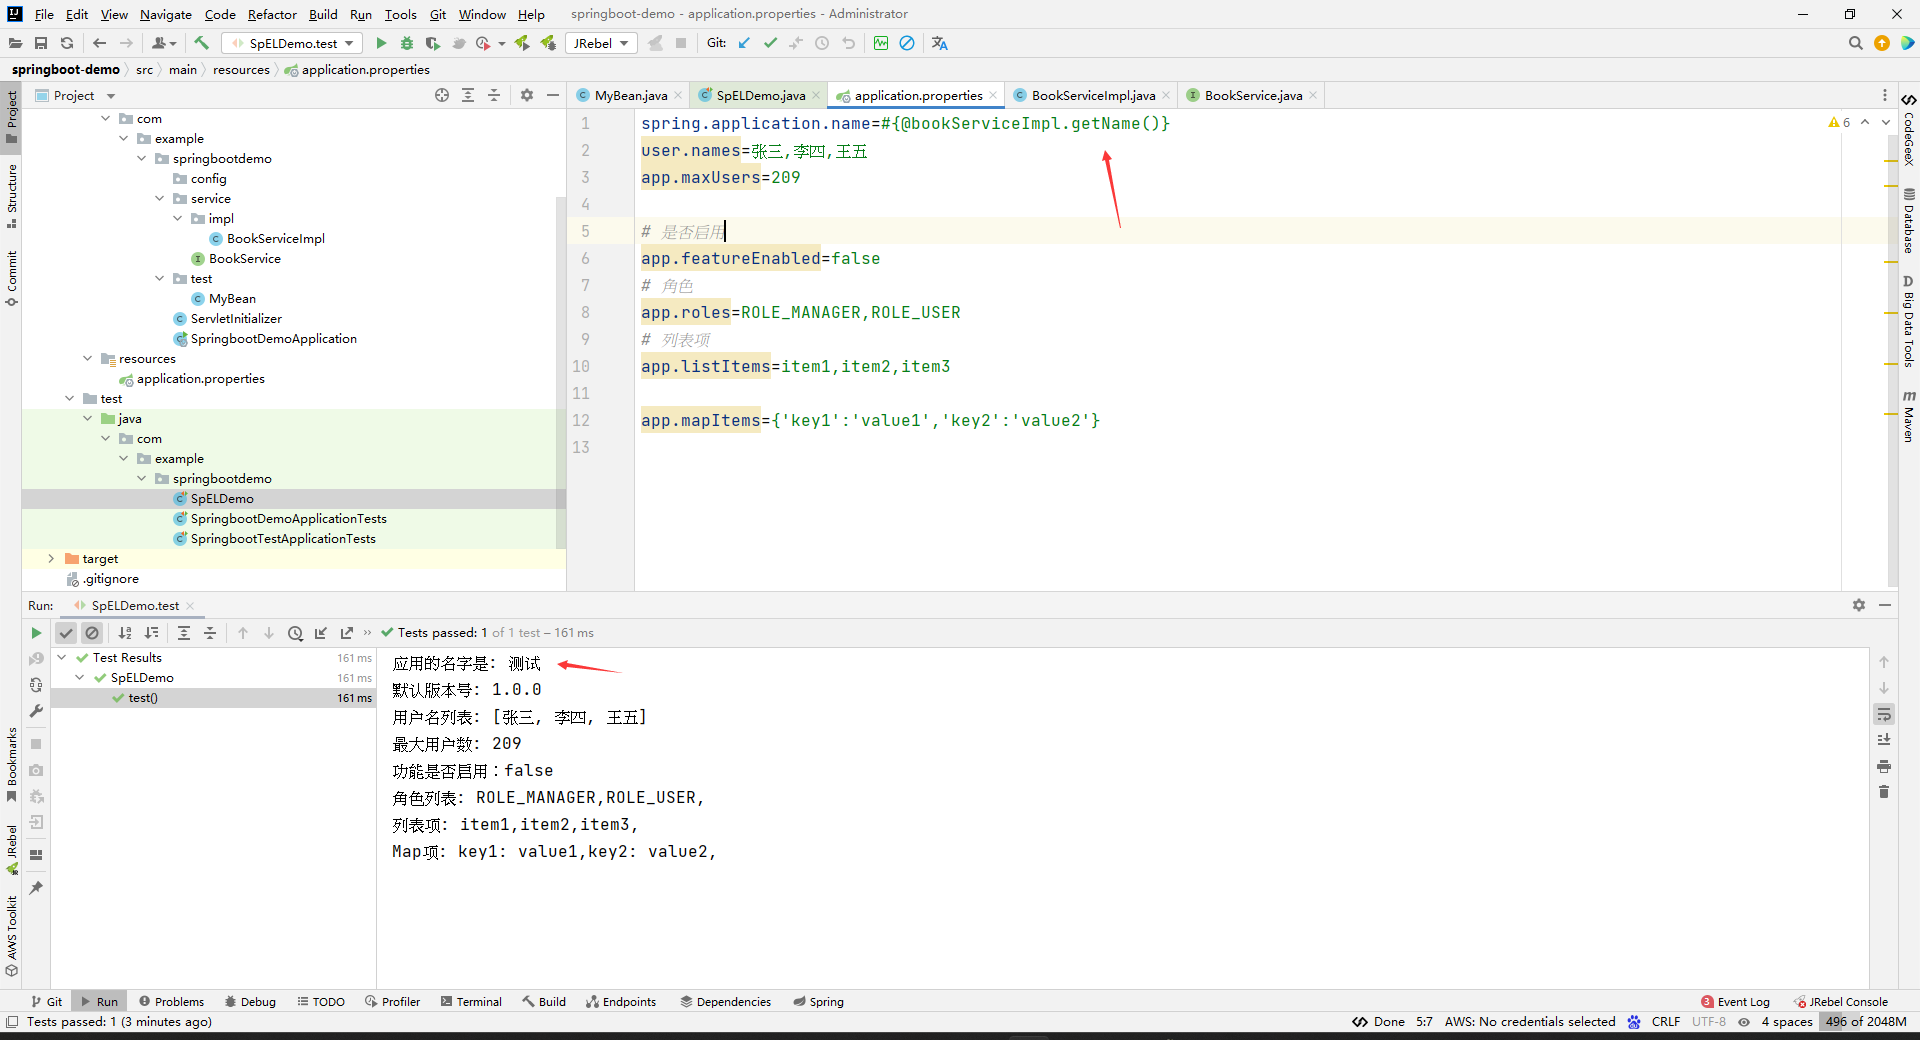This screenshot has width=1920, height=1040.
Task: Open Search Everywhere magnifier icon
Action: tap(1855, 43)
